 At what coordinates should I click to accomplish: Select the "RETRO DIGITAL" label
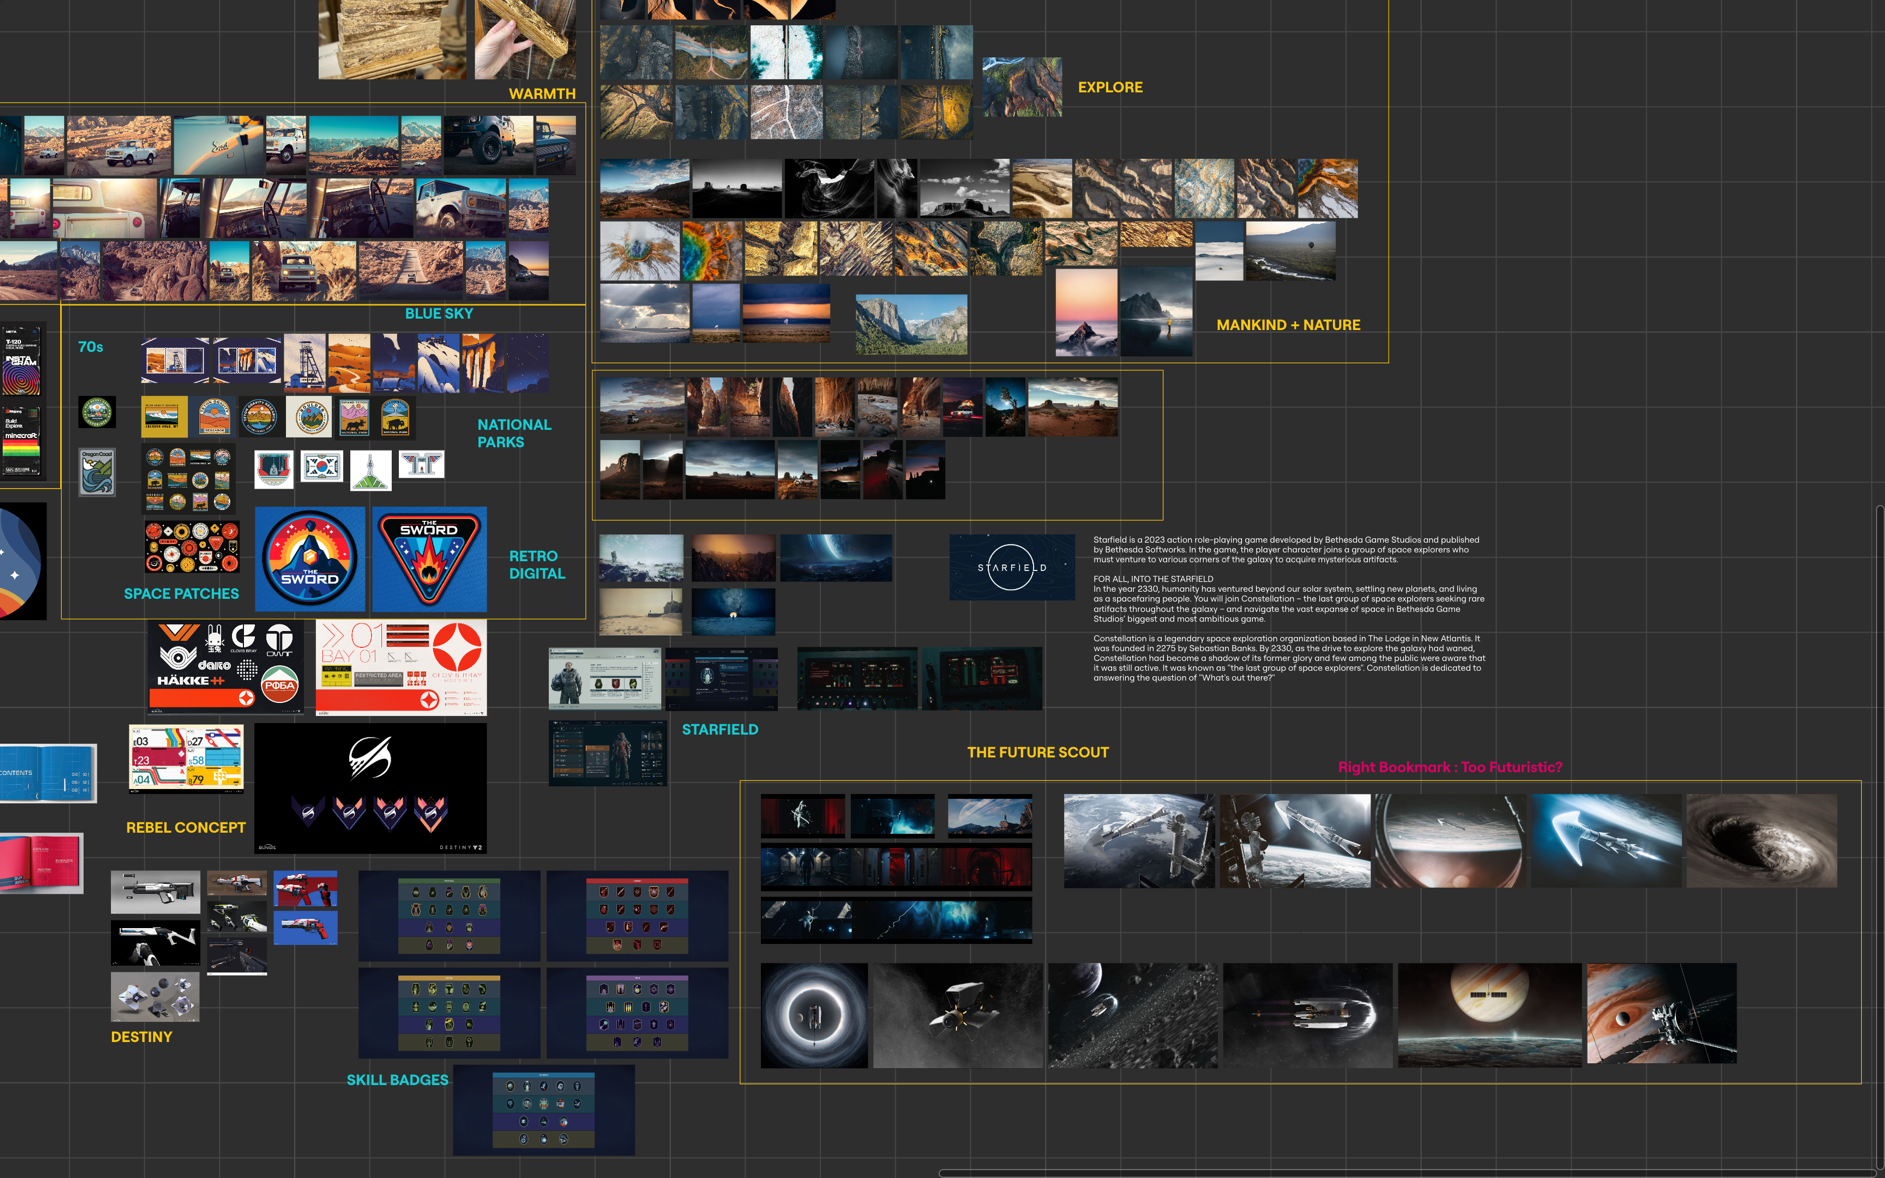[537, 565]
